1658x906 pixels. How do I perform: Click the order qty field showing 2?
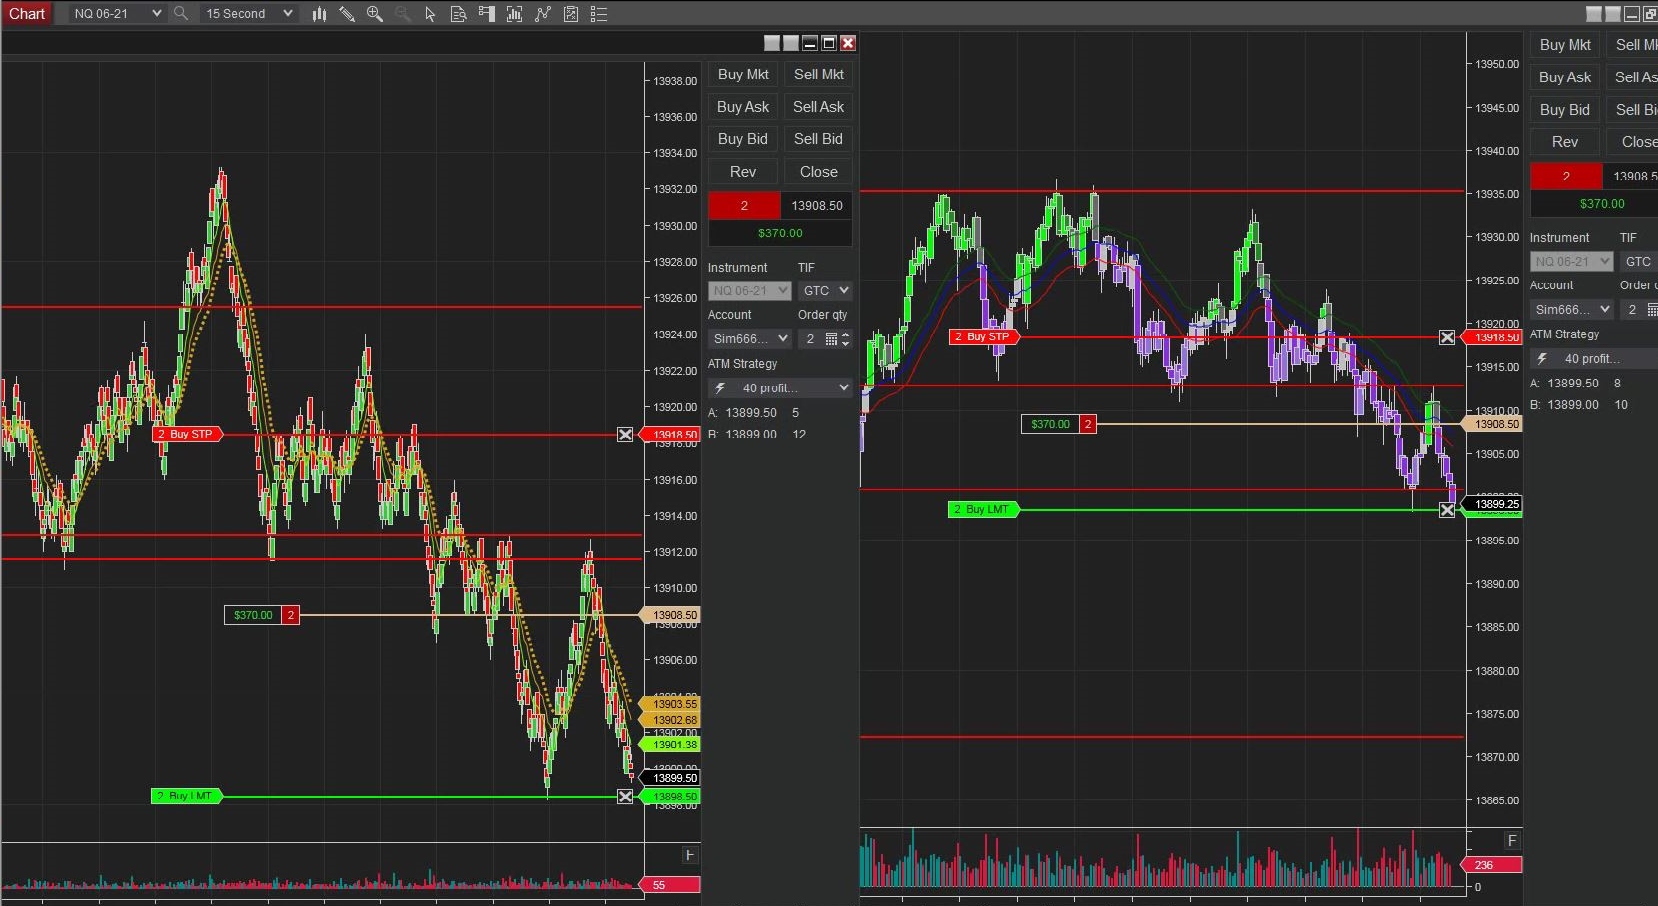810,339
